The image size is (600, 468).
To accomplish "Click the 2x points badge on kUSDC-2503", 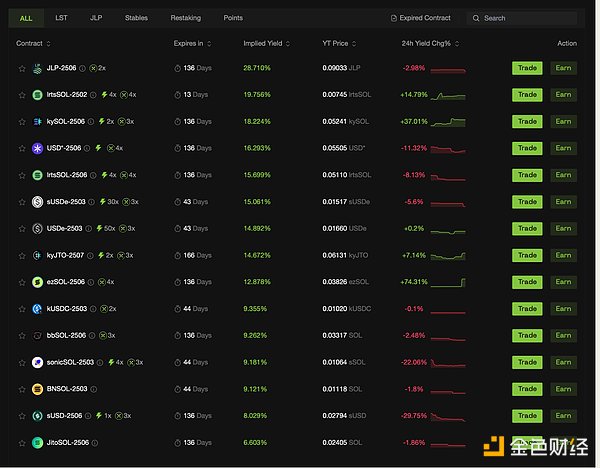I will 108,309.
